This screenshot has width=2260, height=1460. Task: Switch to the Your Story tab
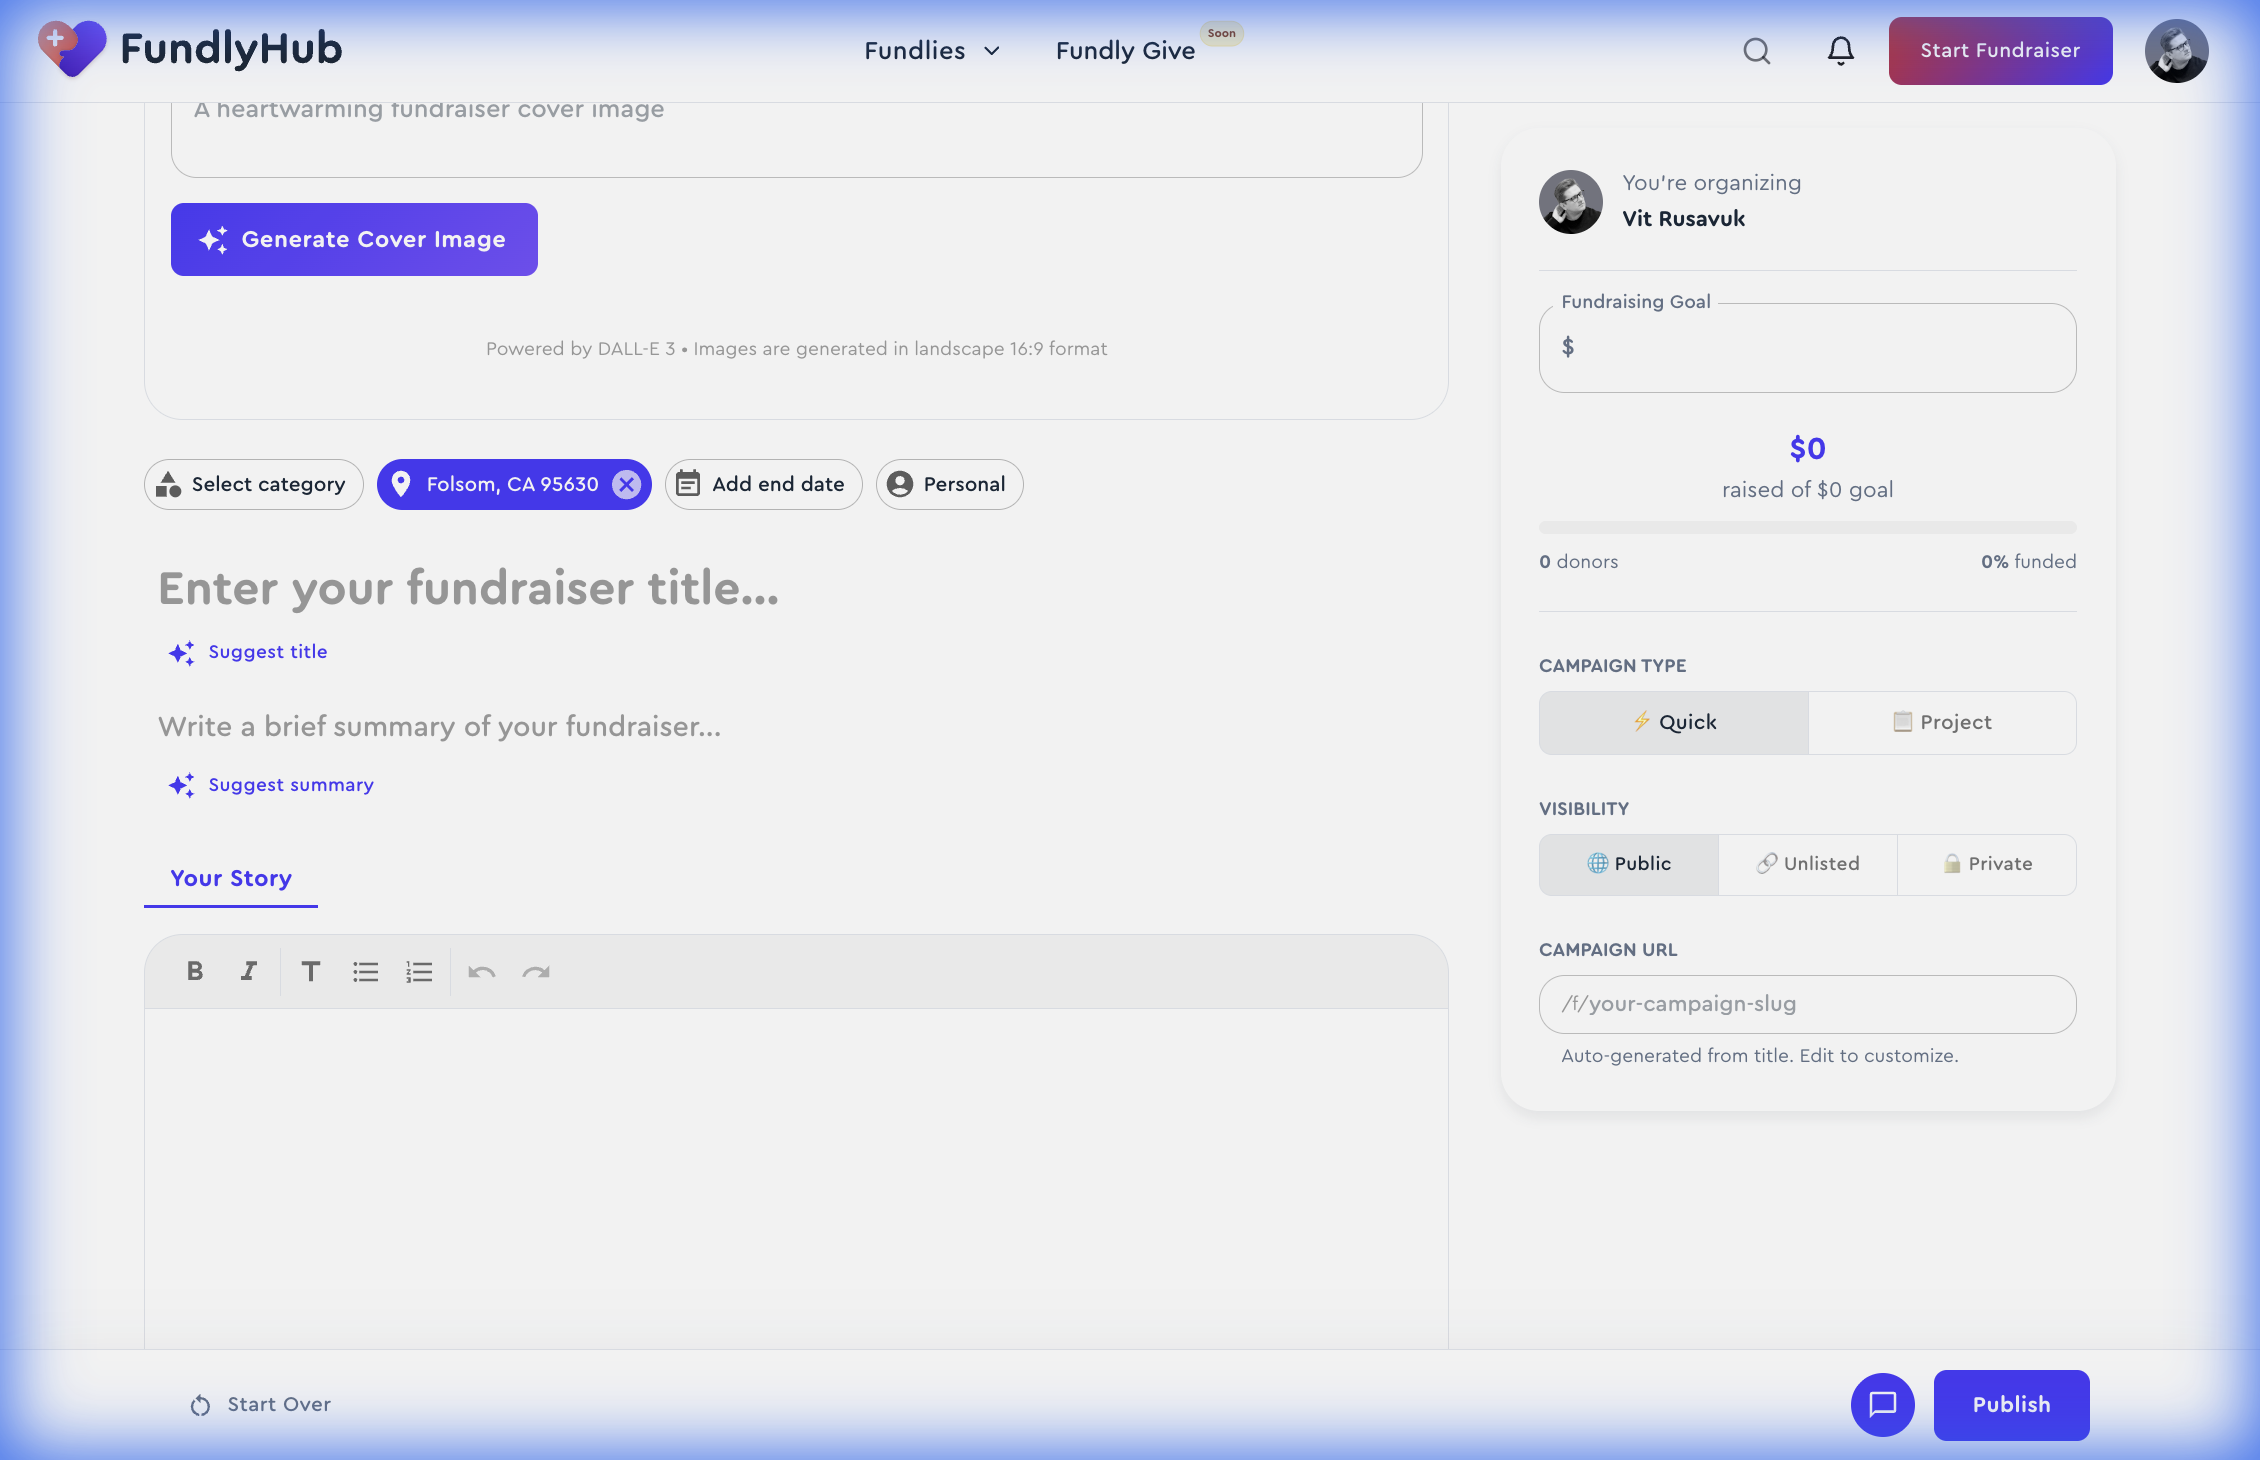[x=231, y=878]
